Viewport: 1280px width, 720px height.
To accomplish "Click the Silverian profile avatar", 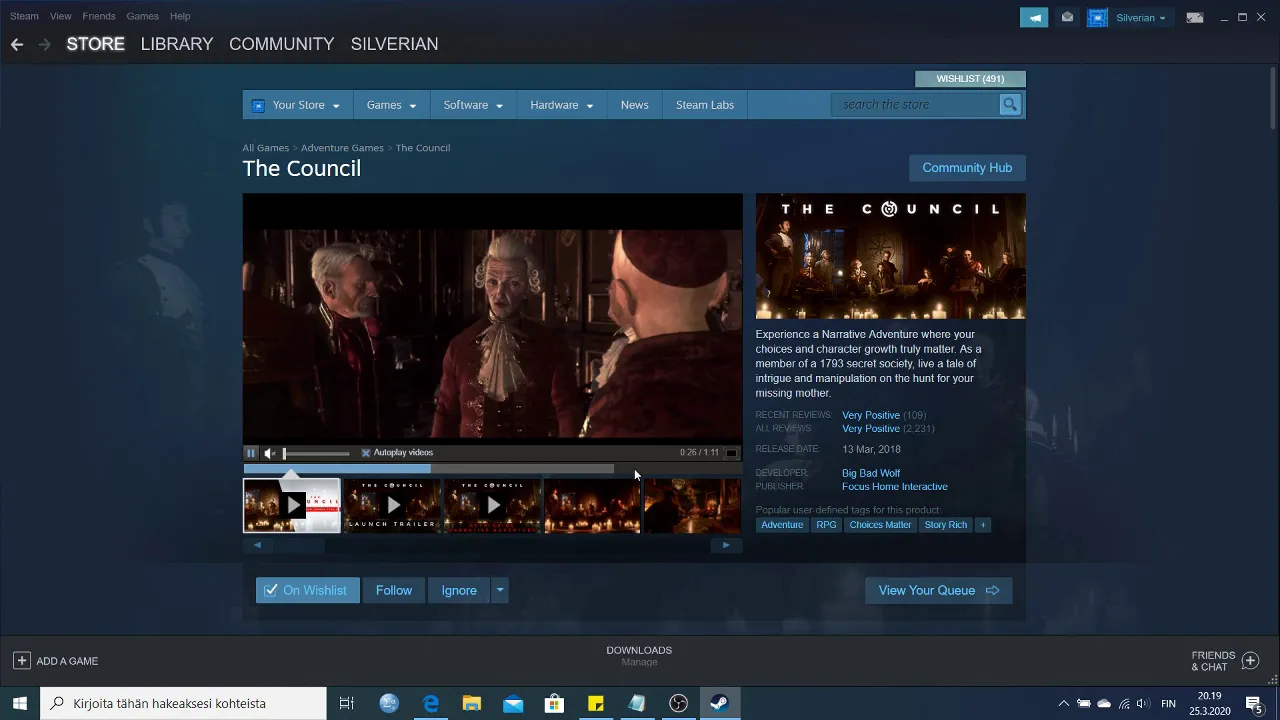I will [x=1097, y=17].
